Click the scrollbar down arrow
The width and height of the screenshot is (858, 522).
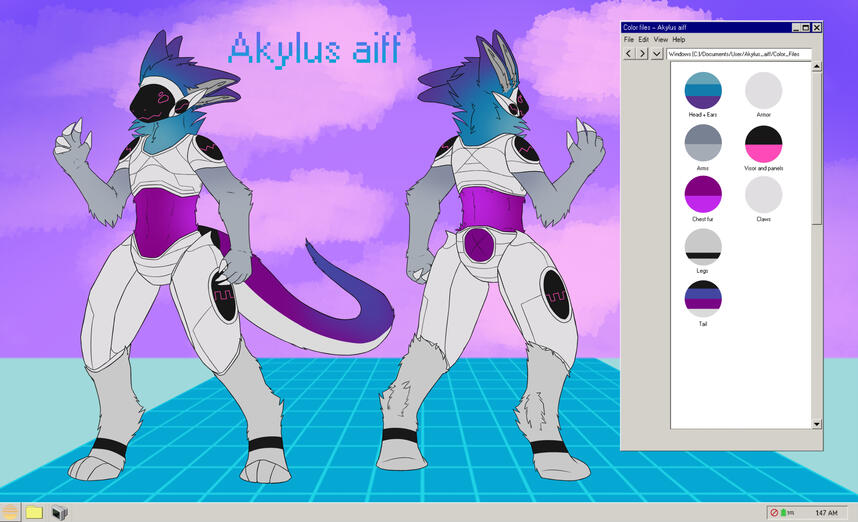coord(817,424)
